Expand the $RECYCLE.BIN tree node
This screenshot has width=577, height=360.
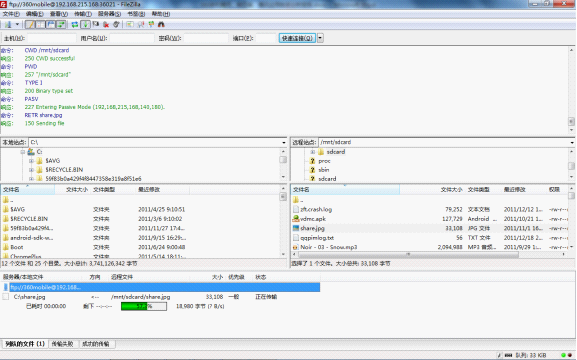31,170
